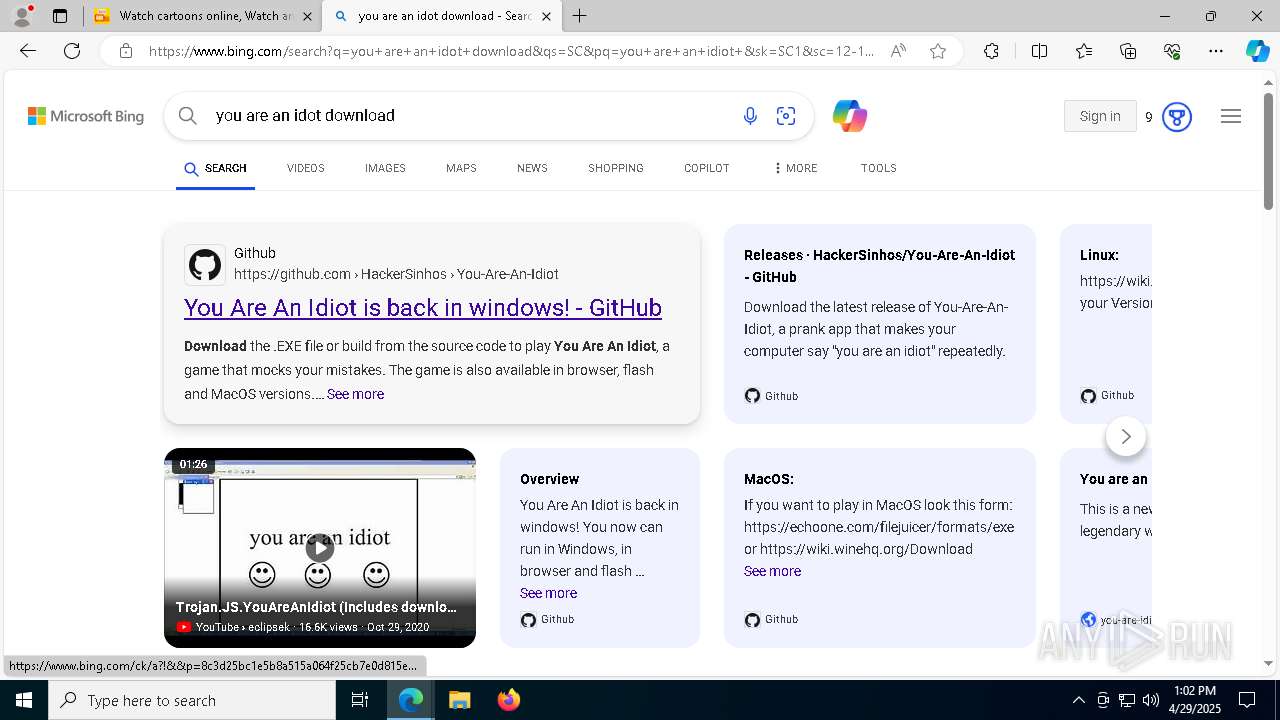Switch to IMAGES search tab
Viewport: 1280px width, 720px height.
tap(385, 168)
